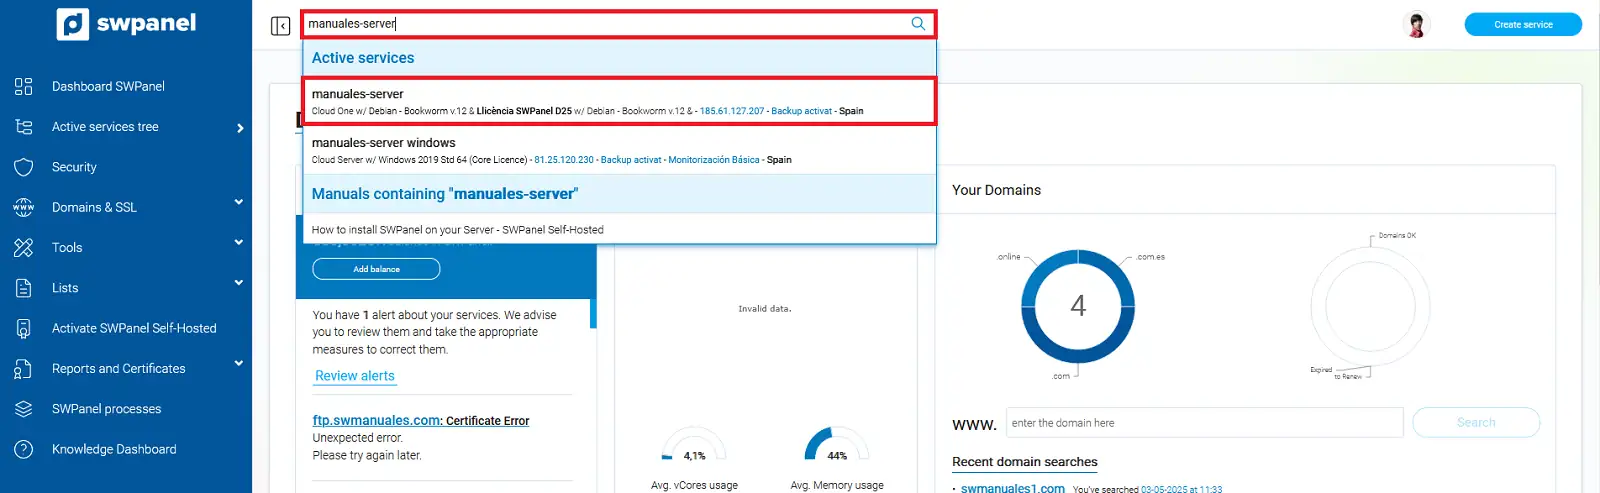1600x493 pixels.
Task: Click the Dashboard SWPanel grid icon
Action: [x=24, y=87]
